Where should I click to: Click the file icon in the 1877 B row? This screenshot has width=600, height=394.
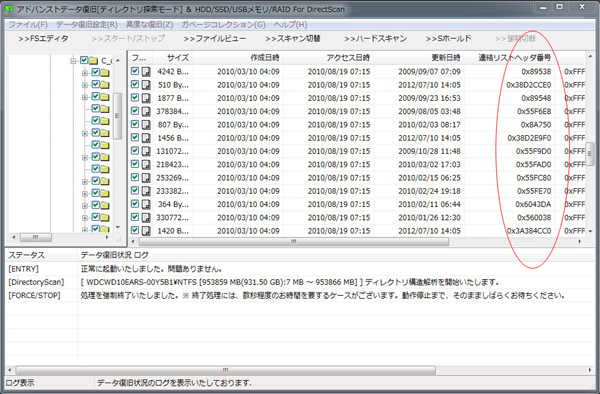tap(146, 98)
